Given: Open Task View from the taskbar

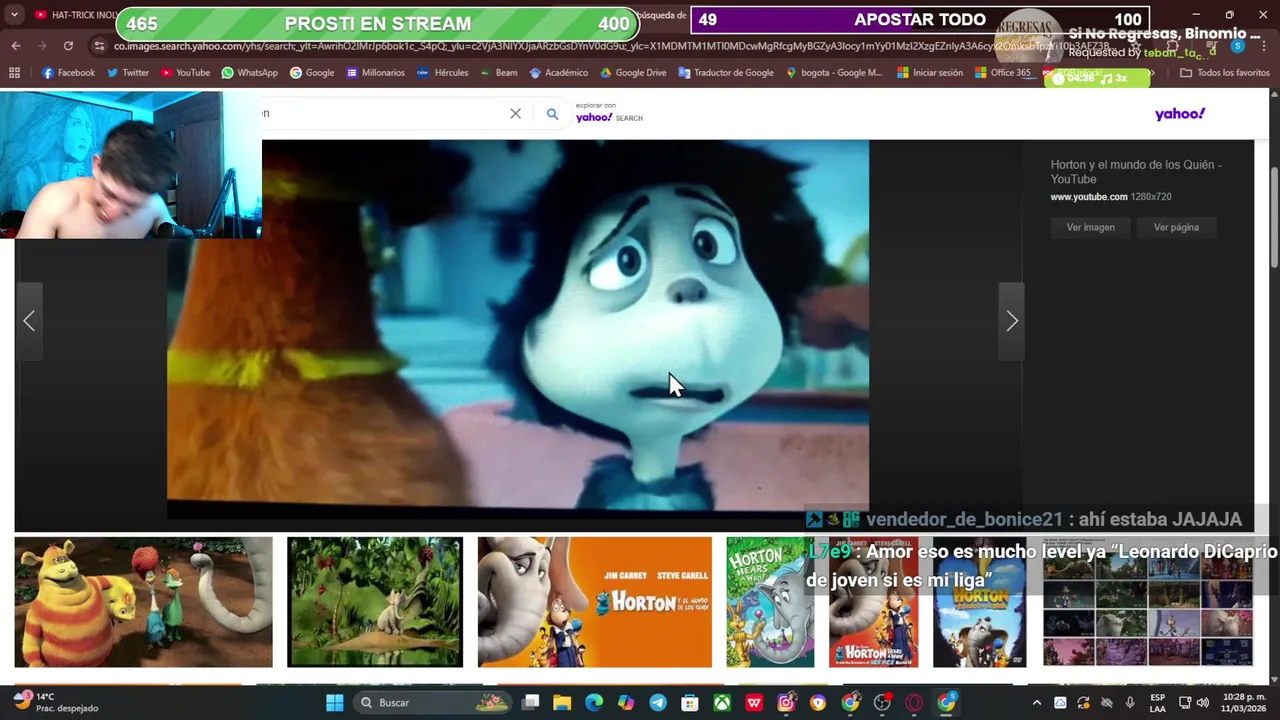Looking at the screenshot, I should pyautogui.click(x=530, y=702).
